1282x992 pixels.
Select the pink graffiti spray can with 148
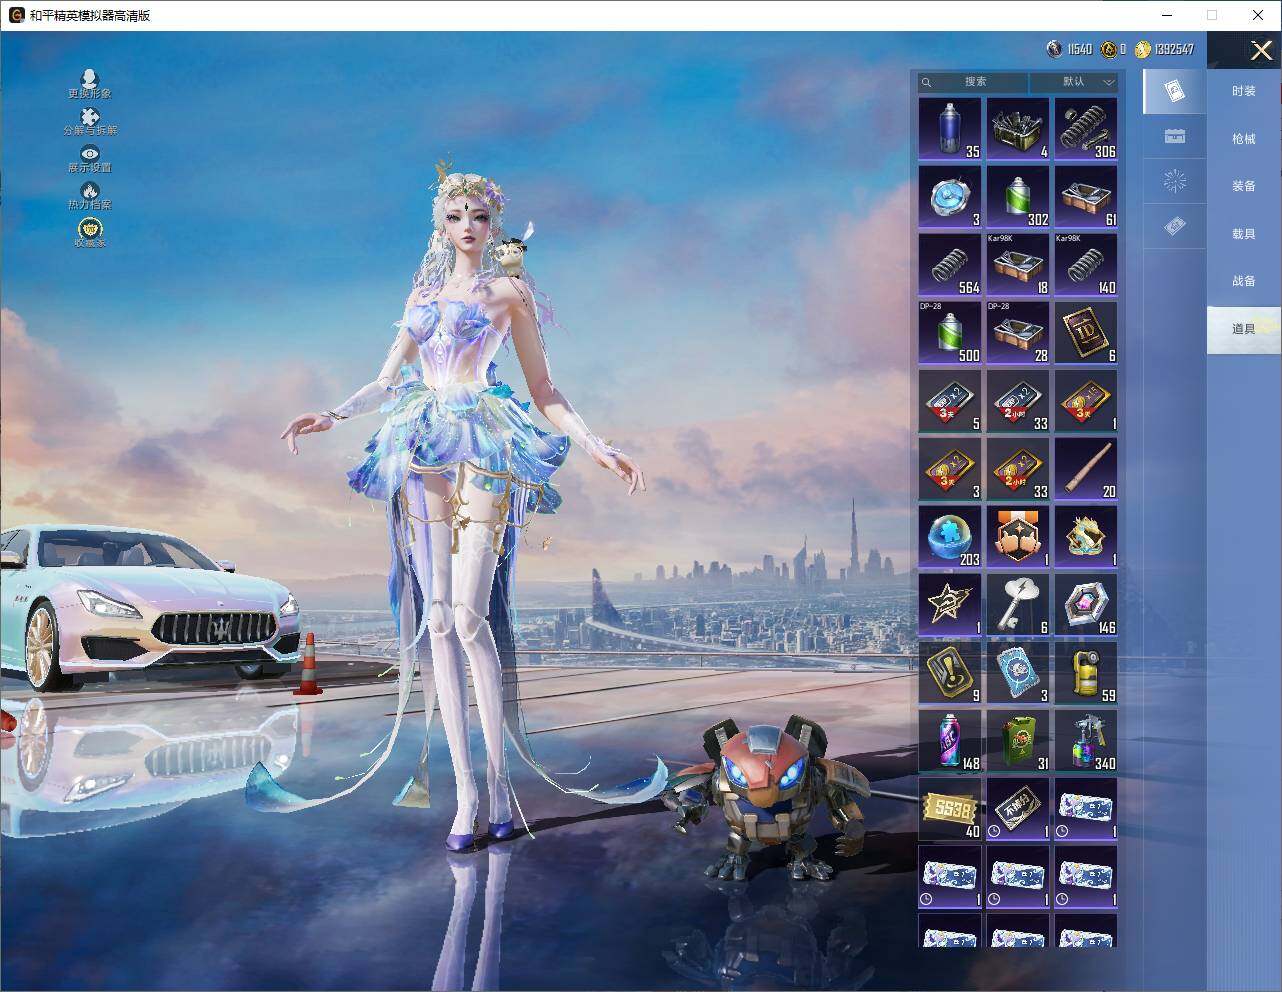pos(950,741)
